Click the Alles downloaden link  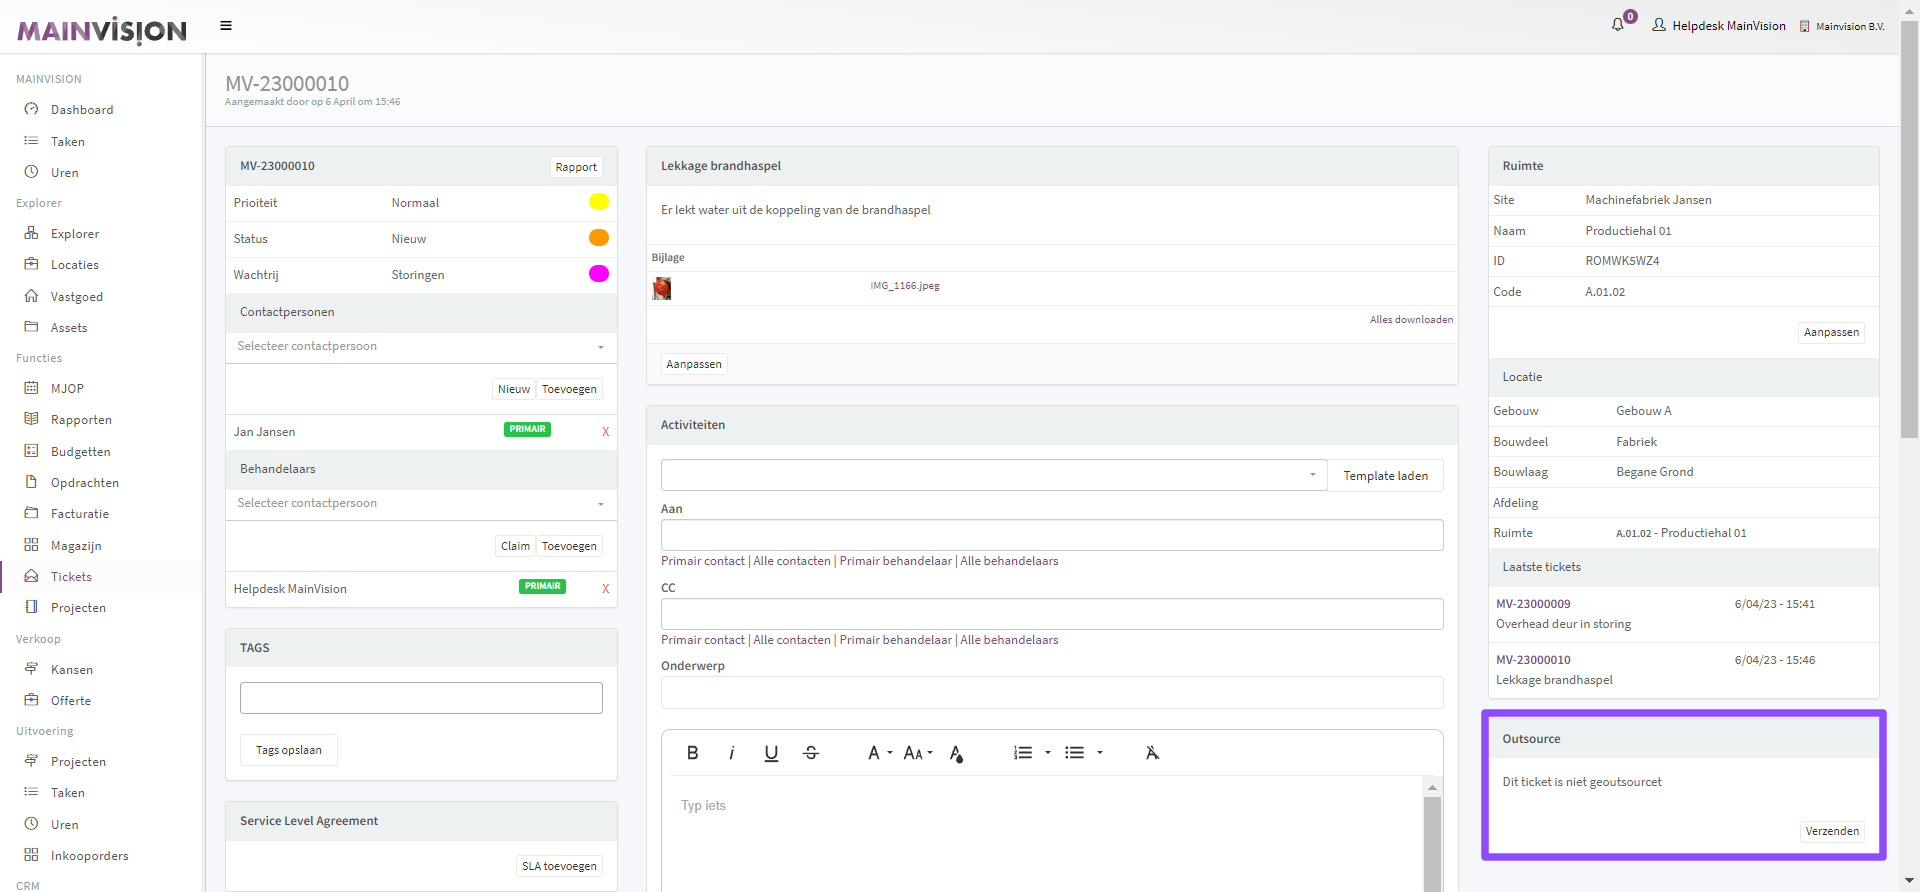tap(1411, 320)
